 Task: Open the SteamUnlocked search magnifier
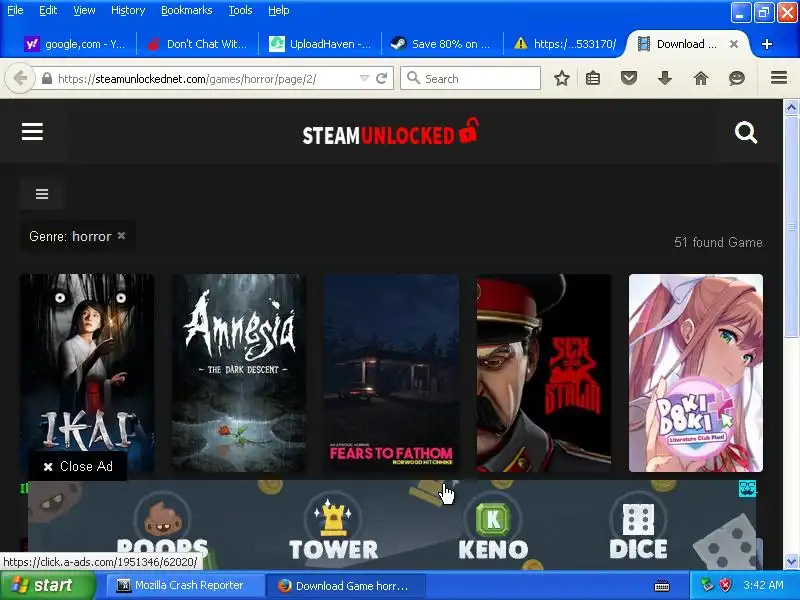[x=746, y=133]
